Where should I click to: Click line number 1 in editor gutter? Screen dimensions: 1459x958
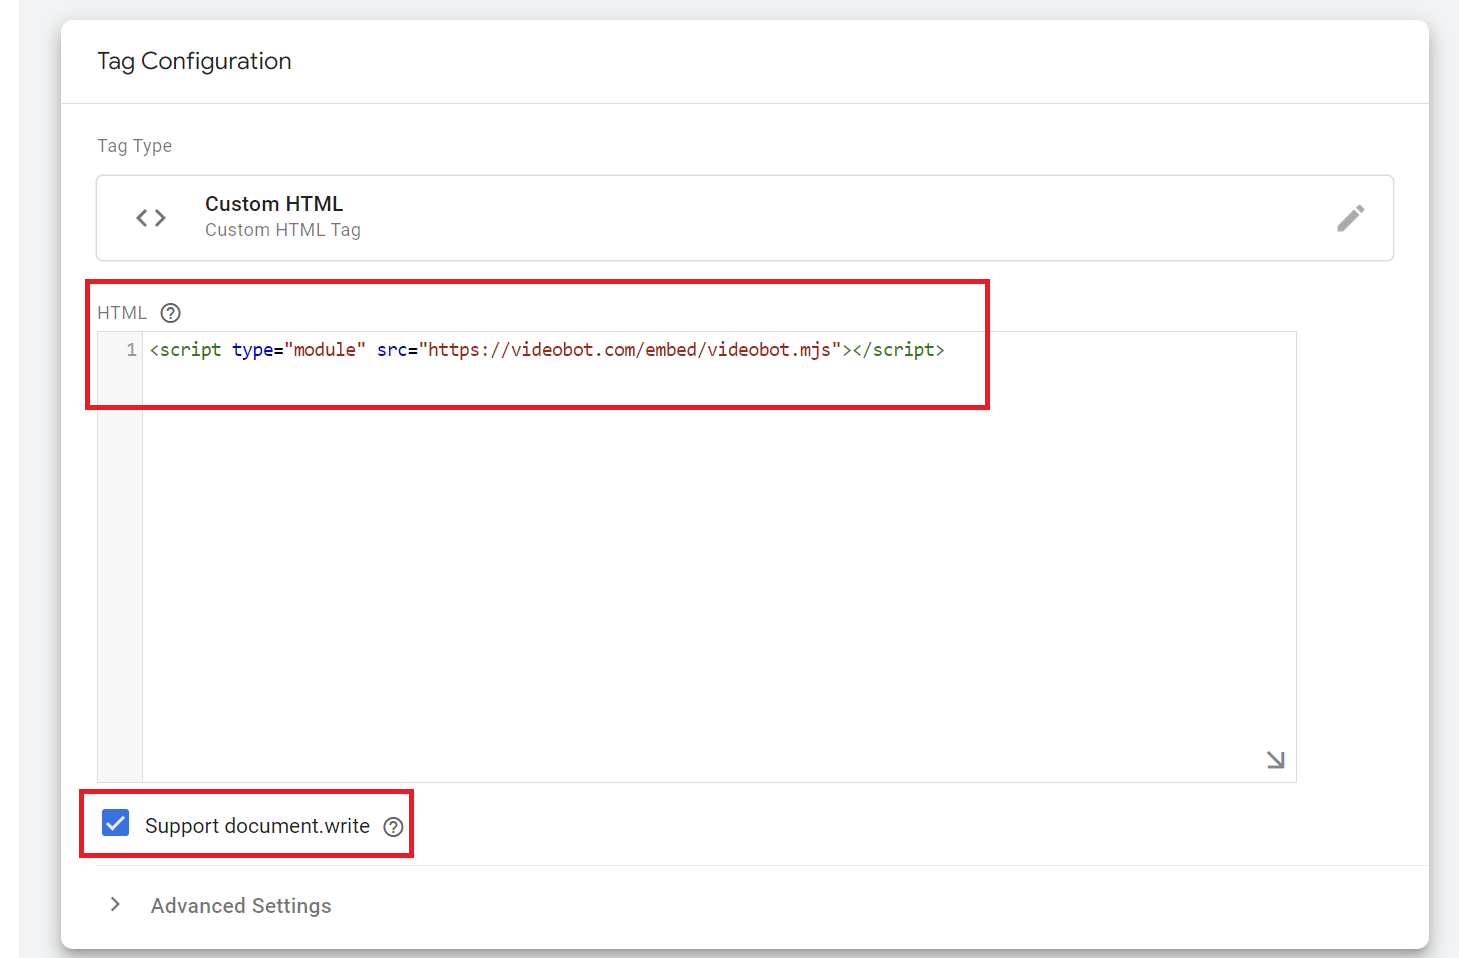(x=131, y=350)
